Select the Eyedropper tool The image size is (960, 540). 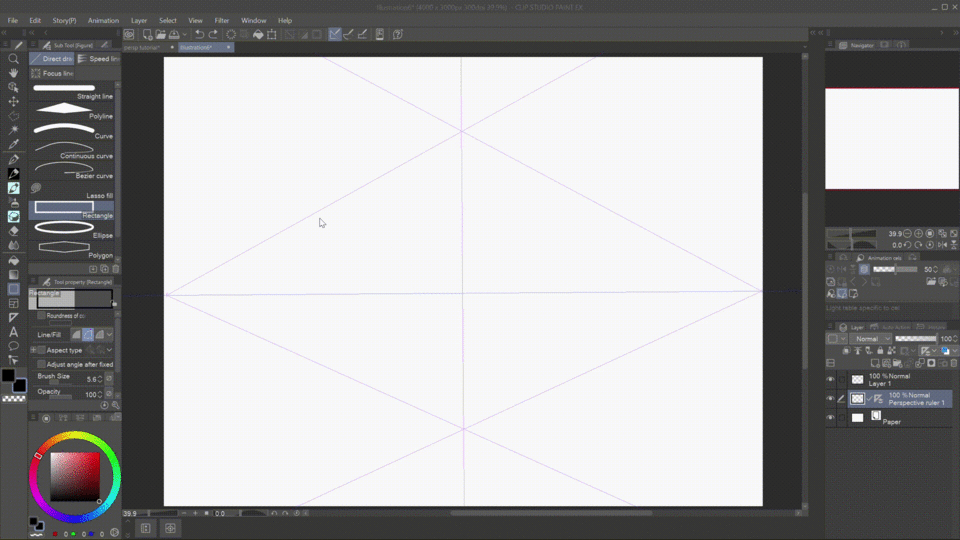coord(13,144)
